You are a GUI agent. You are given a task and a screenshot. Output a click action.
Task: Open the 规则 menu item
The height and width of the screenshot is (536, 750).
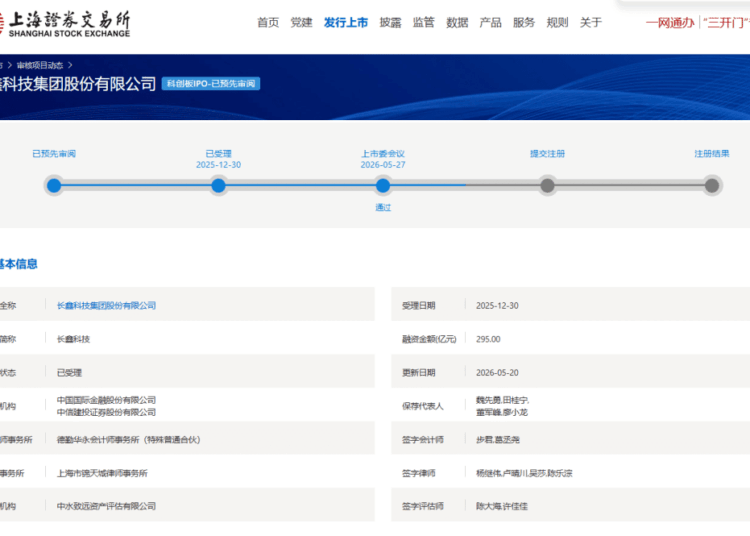pos(557,22)
